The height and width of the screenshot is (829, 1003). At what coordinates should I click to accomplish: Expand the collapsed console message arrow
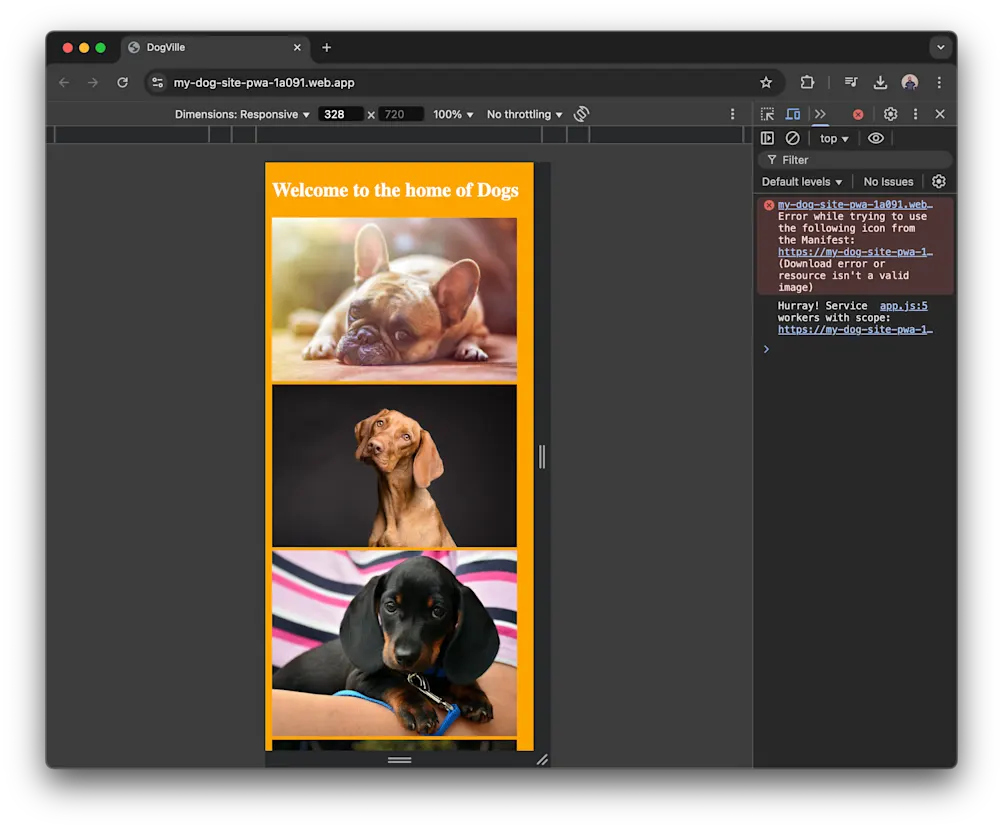point(766,349)
